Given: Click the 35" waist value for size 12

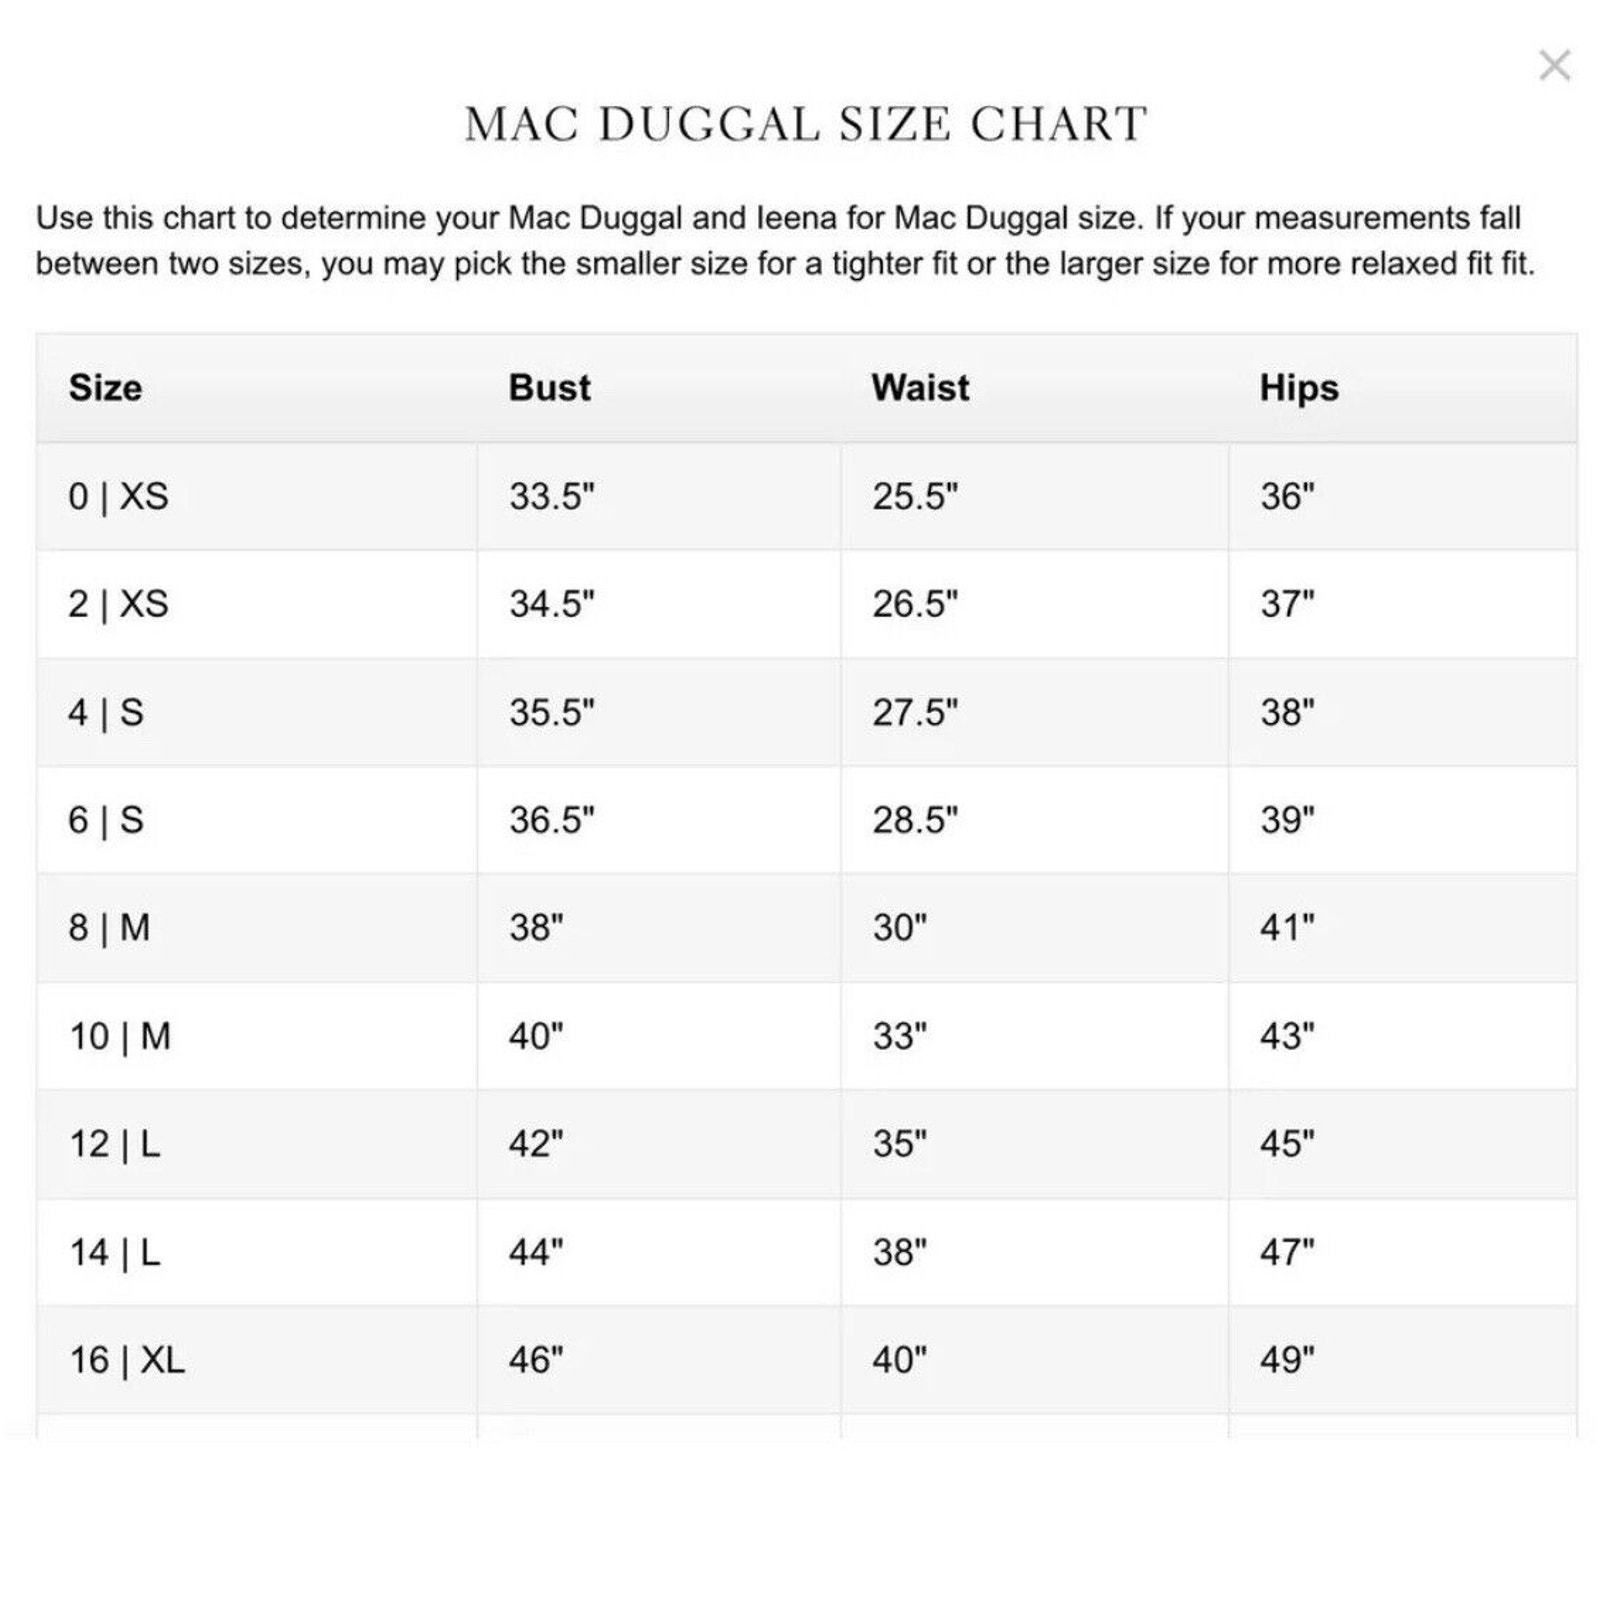Looking at the screenshot, I should [899, 1144].
